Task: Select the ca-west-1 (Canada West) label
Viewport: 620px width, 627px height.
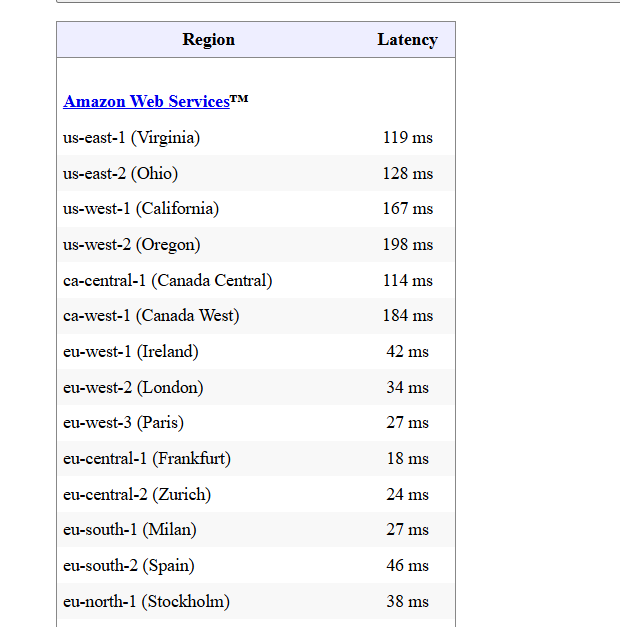Action: coord(151,316)
